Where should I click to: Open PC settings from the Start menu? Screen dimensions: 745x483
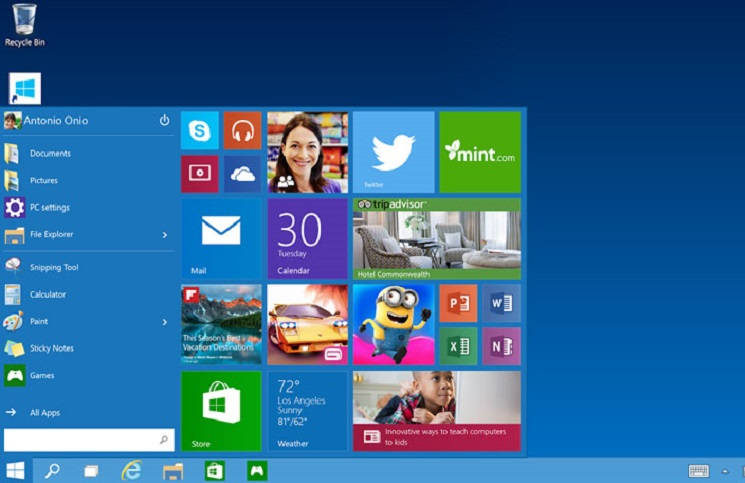pyautogui.click(x=49, y=208)
